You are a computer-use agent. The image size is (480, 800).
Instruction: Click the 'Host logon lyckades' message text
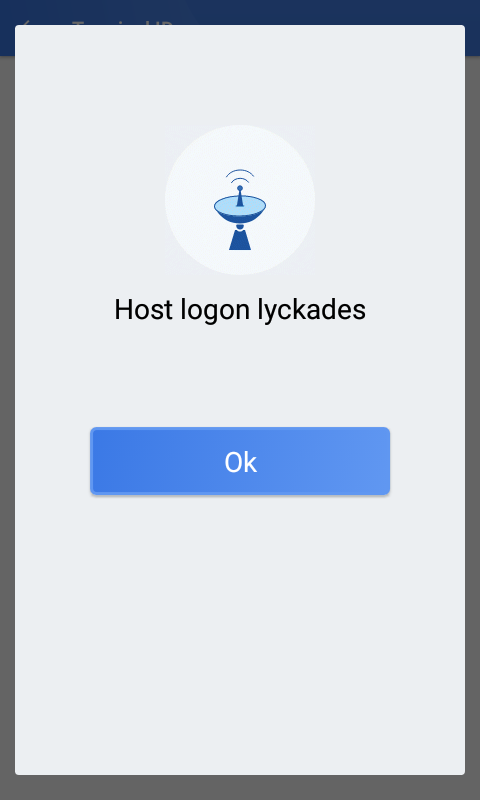coord(240,310)
